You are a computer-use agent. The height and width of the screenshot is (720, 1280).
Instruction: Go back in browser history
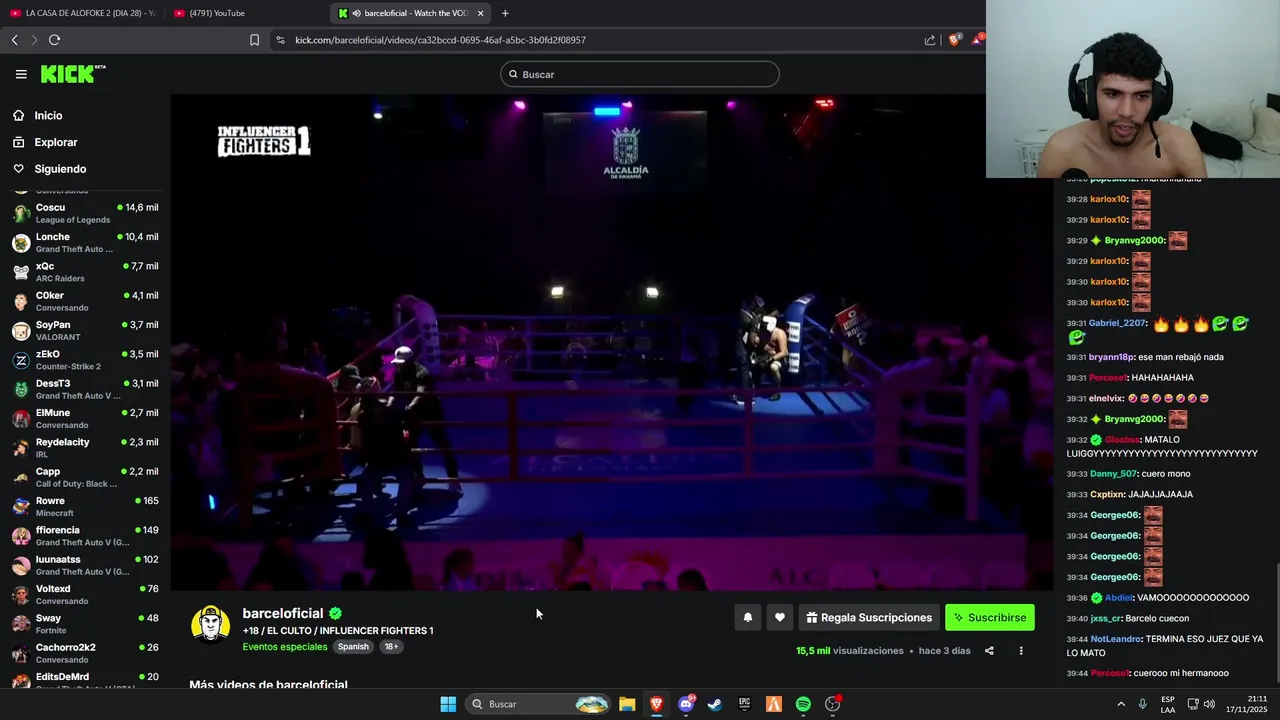click(15, 40)
